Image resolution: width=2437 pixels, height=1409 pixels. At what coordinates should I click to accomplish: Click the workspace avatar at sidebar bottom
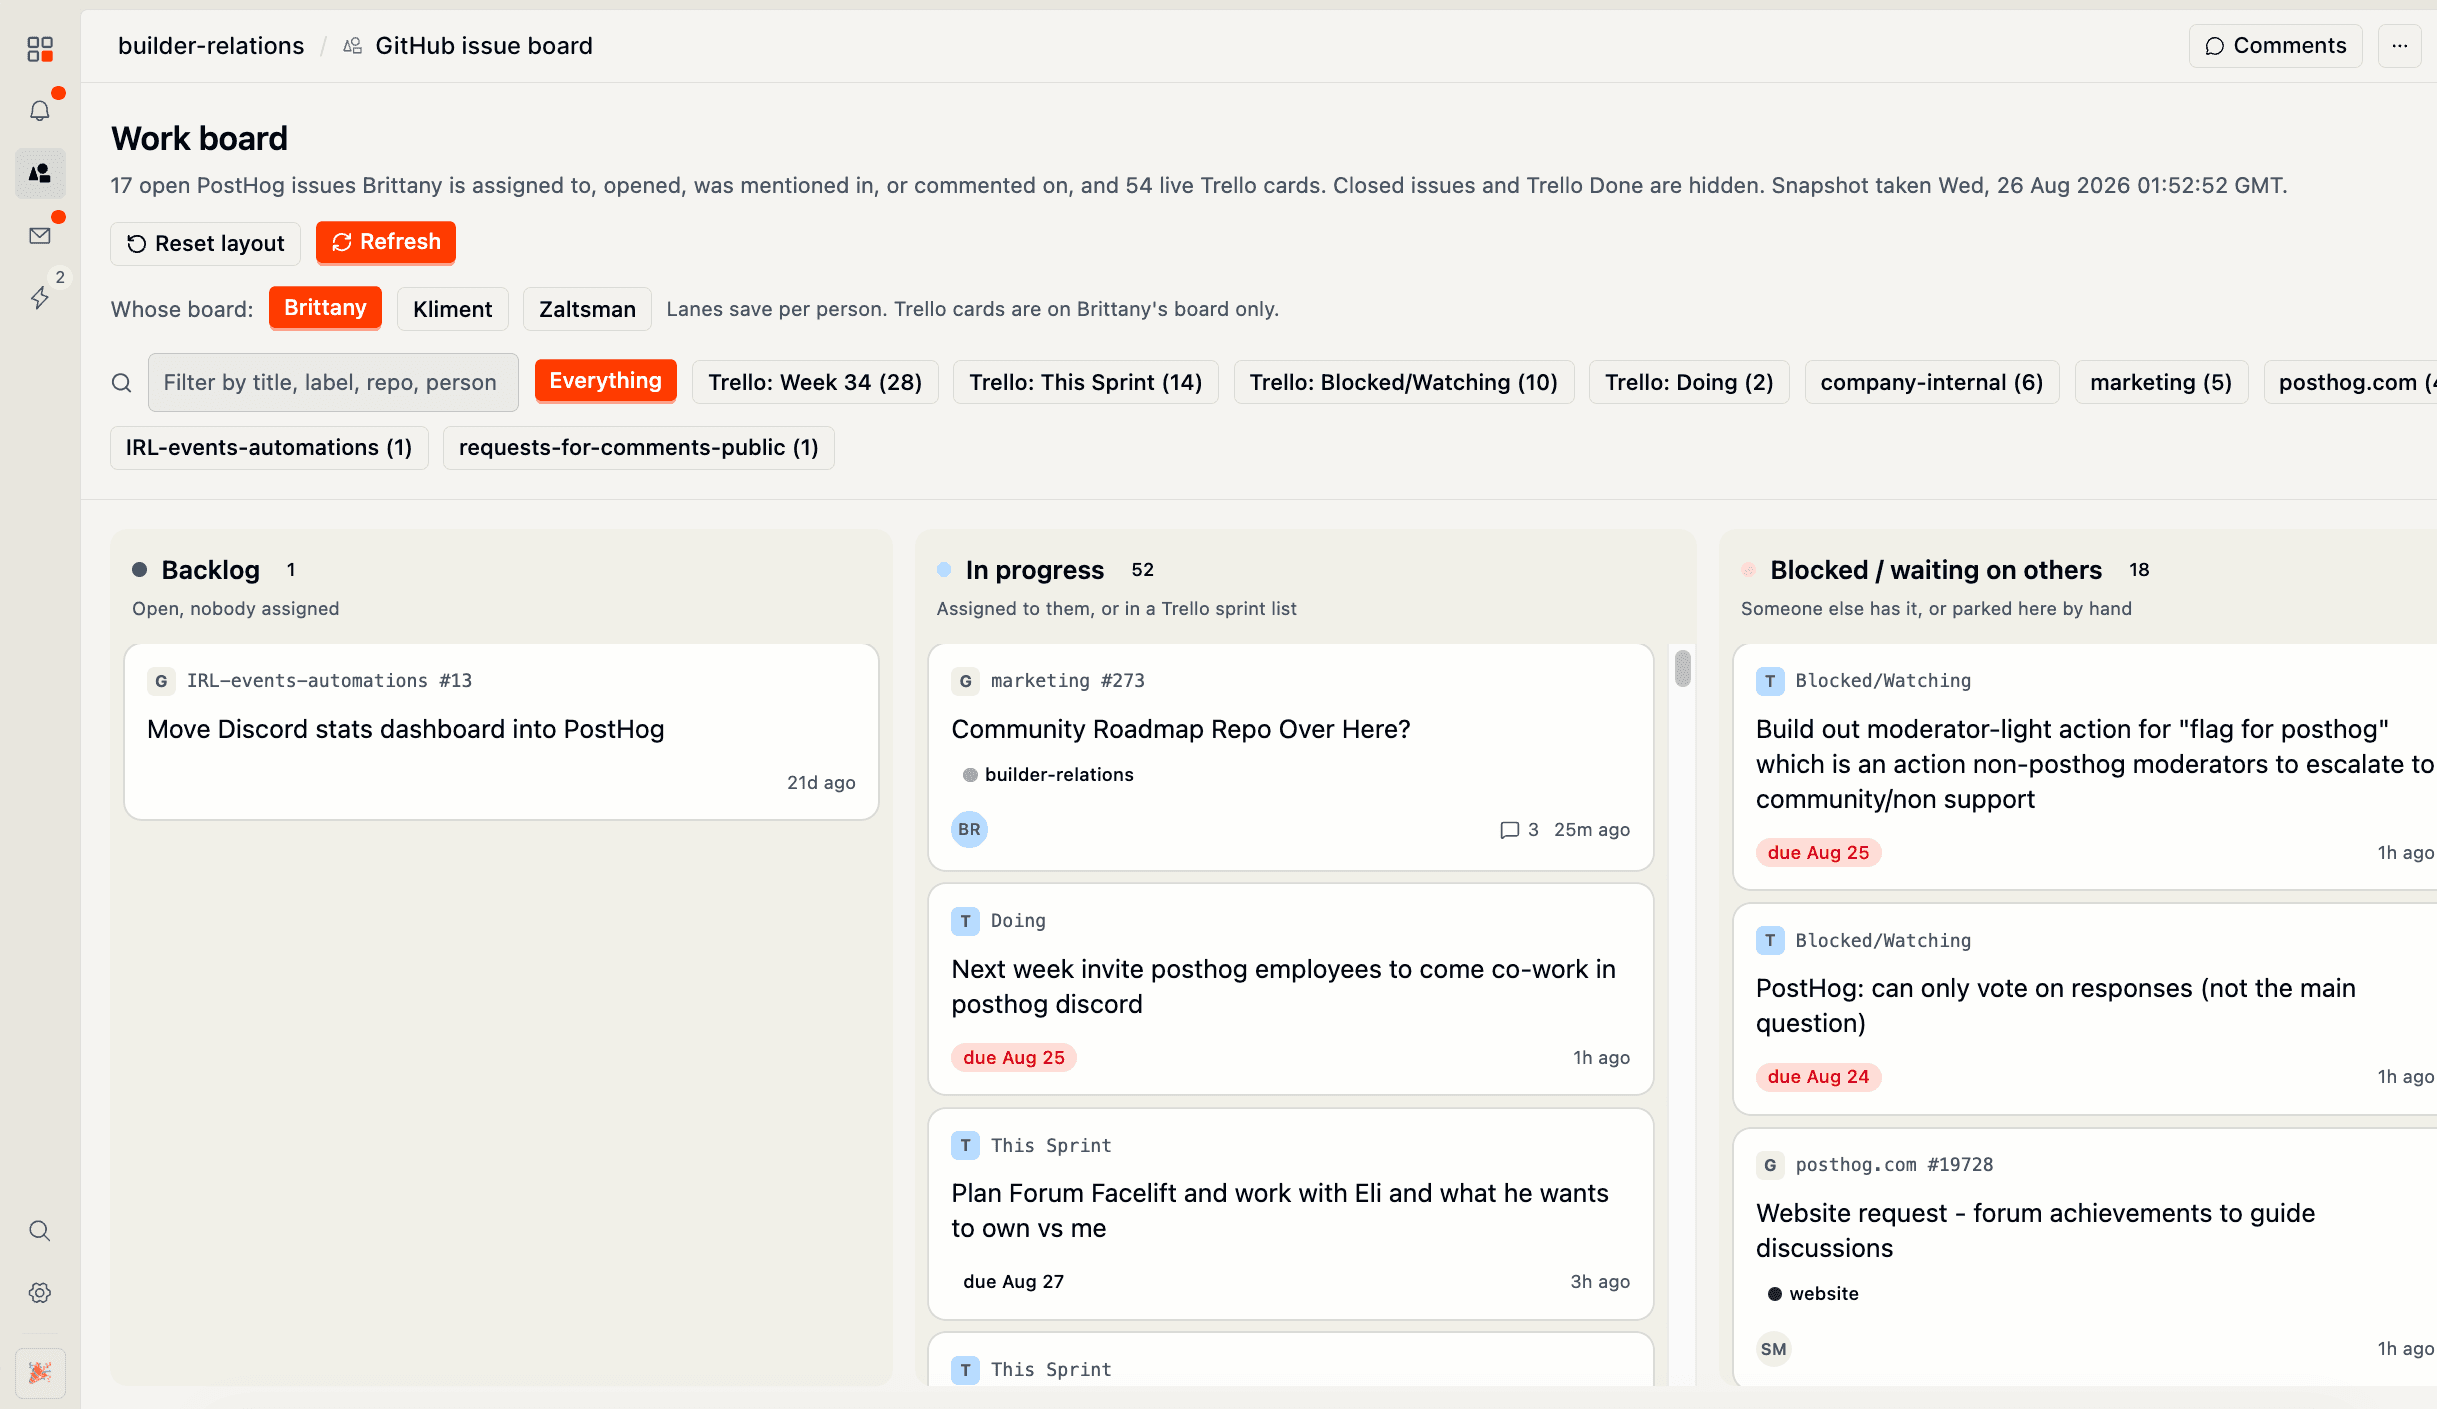[40, 1372]
